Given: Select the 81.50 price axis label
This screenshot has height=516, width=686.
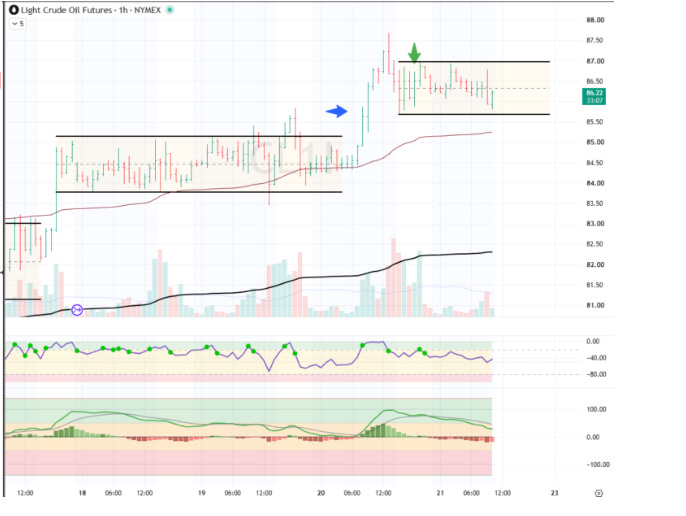Looking at the screenshot, I should [595, 285].
